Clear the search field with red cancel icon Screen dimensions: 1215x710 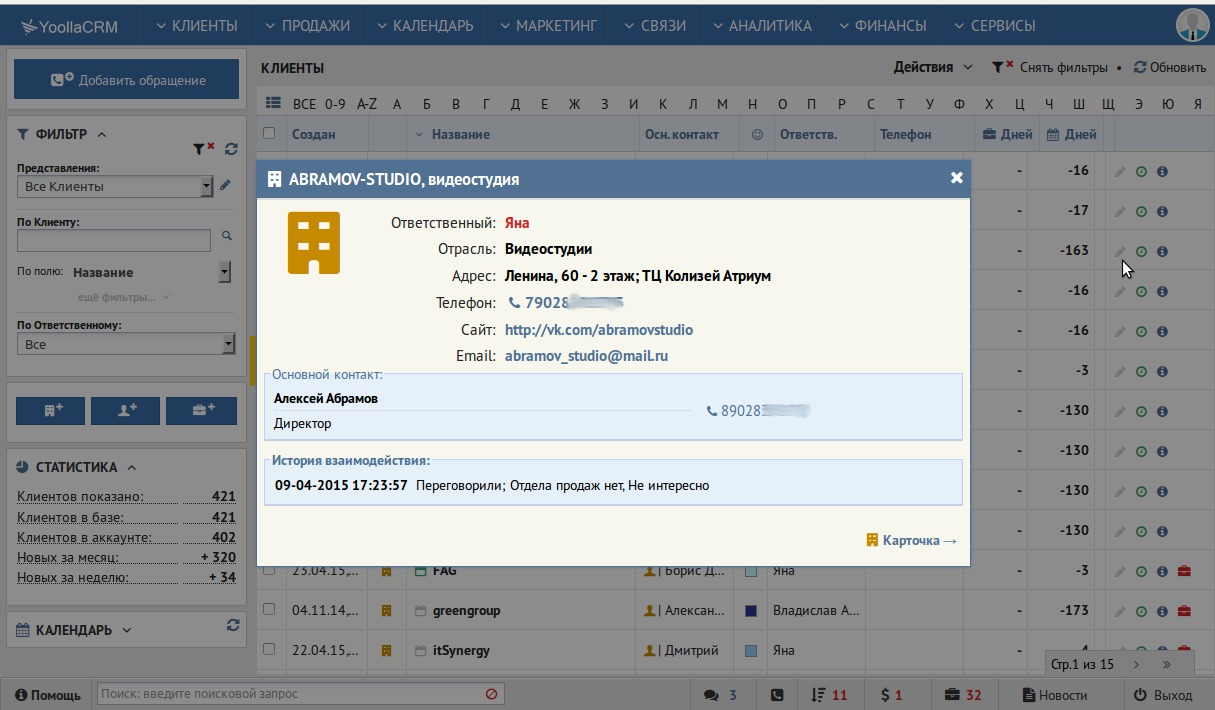492,693
